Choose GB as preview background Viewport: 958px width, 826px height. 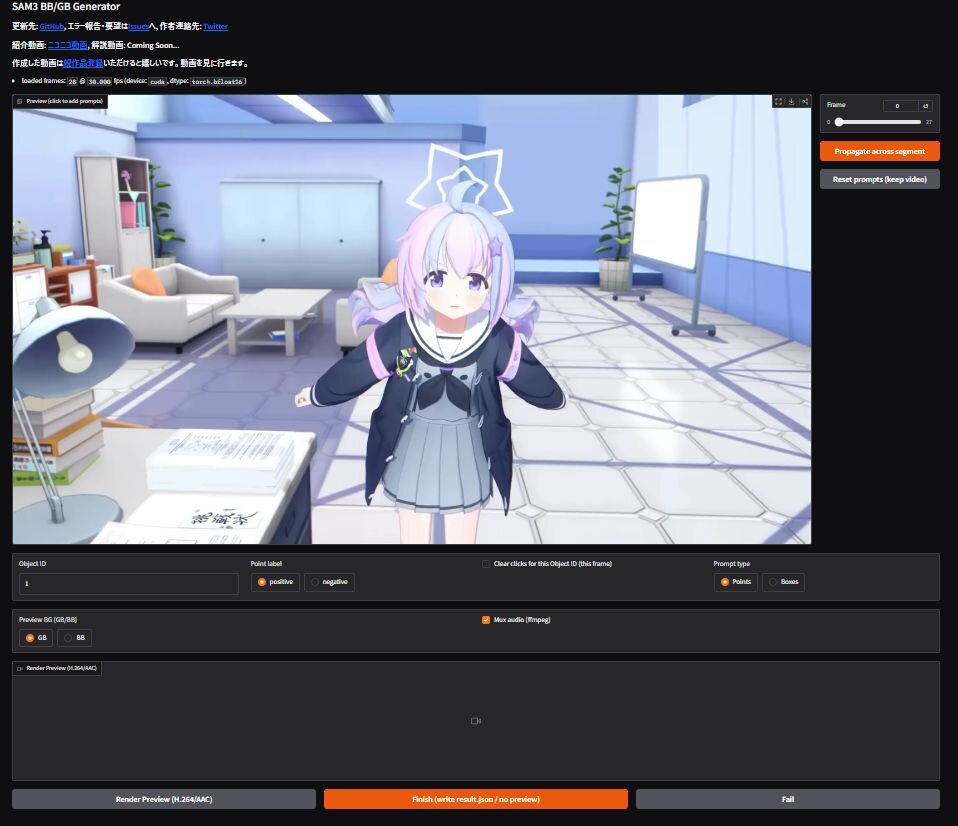(36, 637)
